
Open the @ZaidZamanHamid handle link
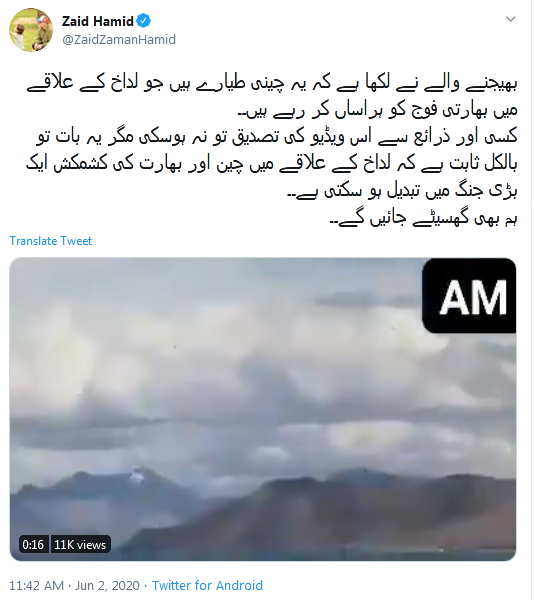119,40
